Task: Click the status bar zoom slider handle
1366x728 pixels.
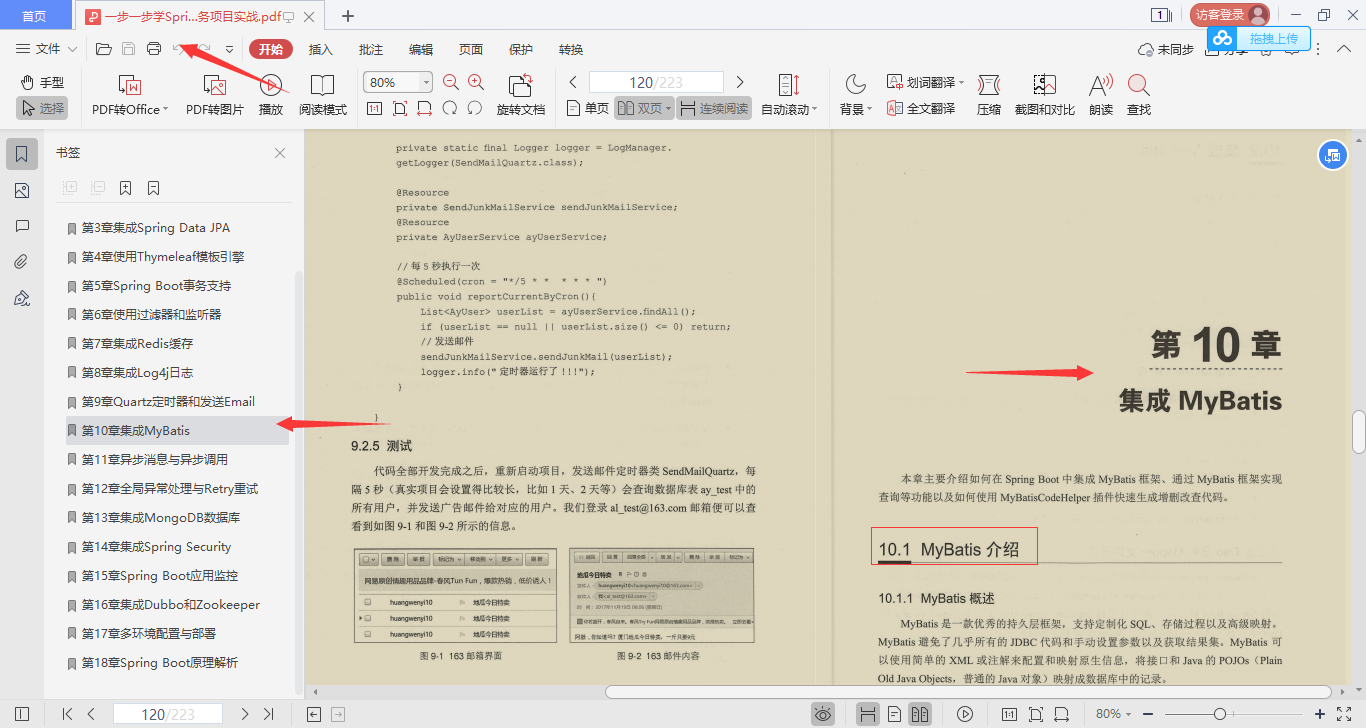Action: click(x=1220, y=714)
